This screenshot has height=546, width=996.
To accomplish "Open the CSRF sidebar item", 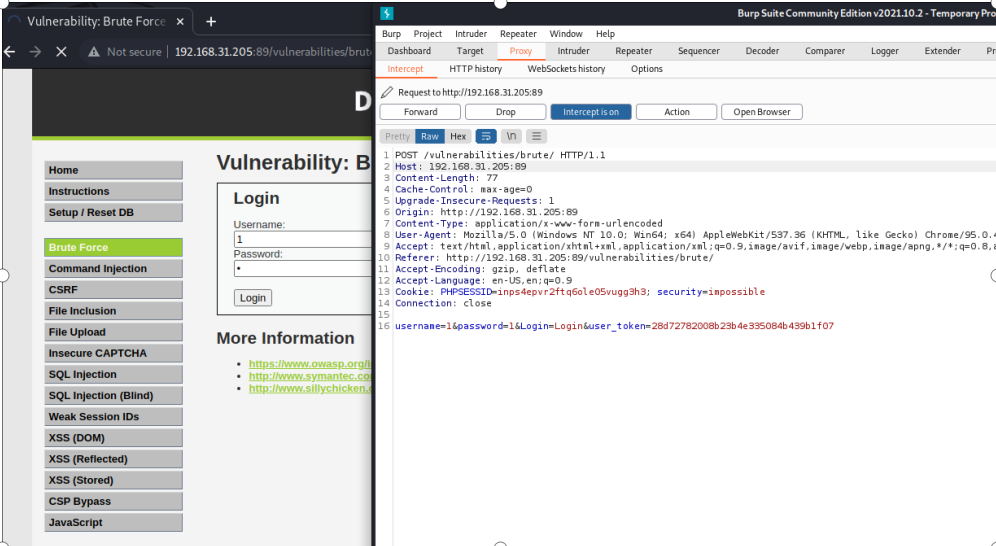I will point(114,290).
